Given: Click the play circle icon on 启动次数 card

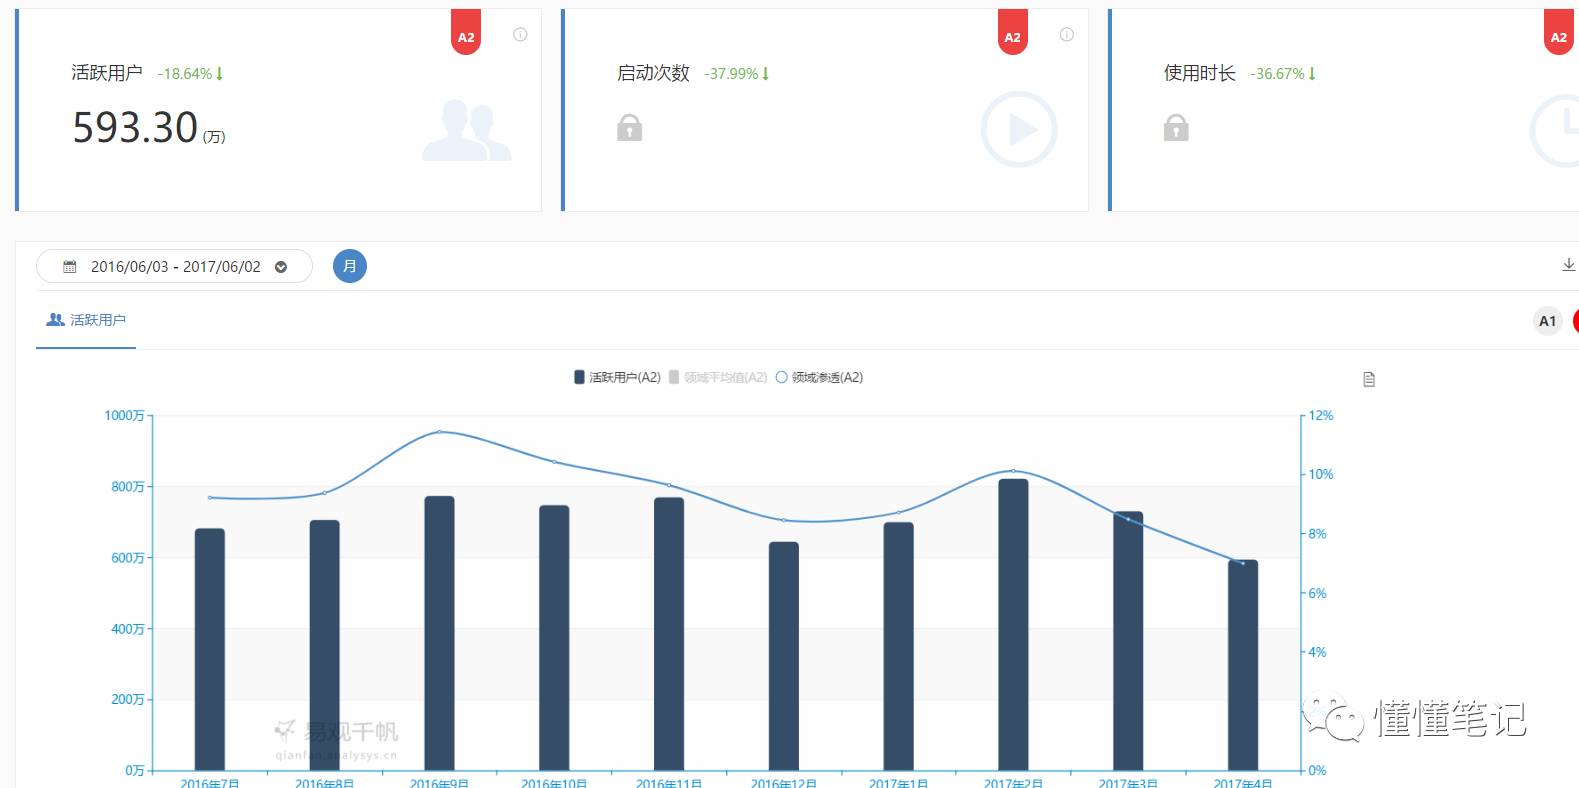Looking at the screenshot, I should [1018, 130].
